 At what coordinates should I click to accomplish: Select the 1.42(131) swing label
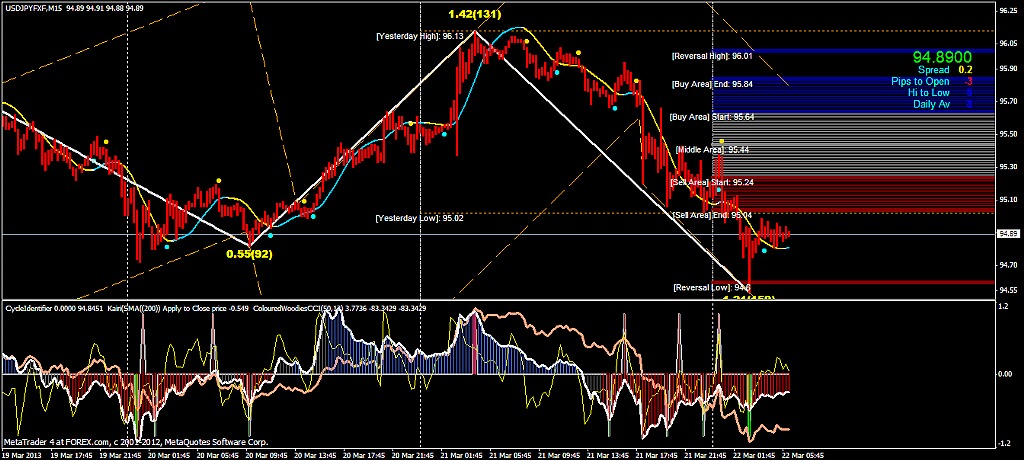click(473, 14)
